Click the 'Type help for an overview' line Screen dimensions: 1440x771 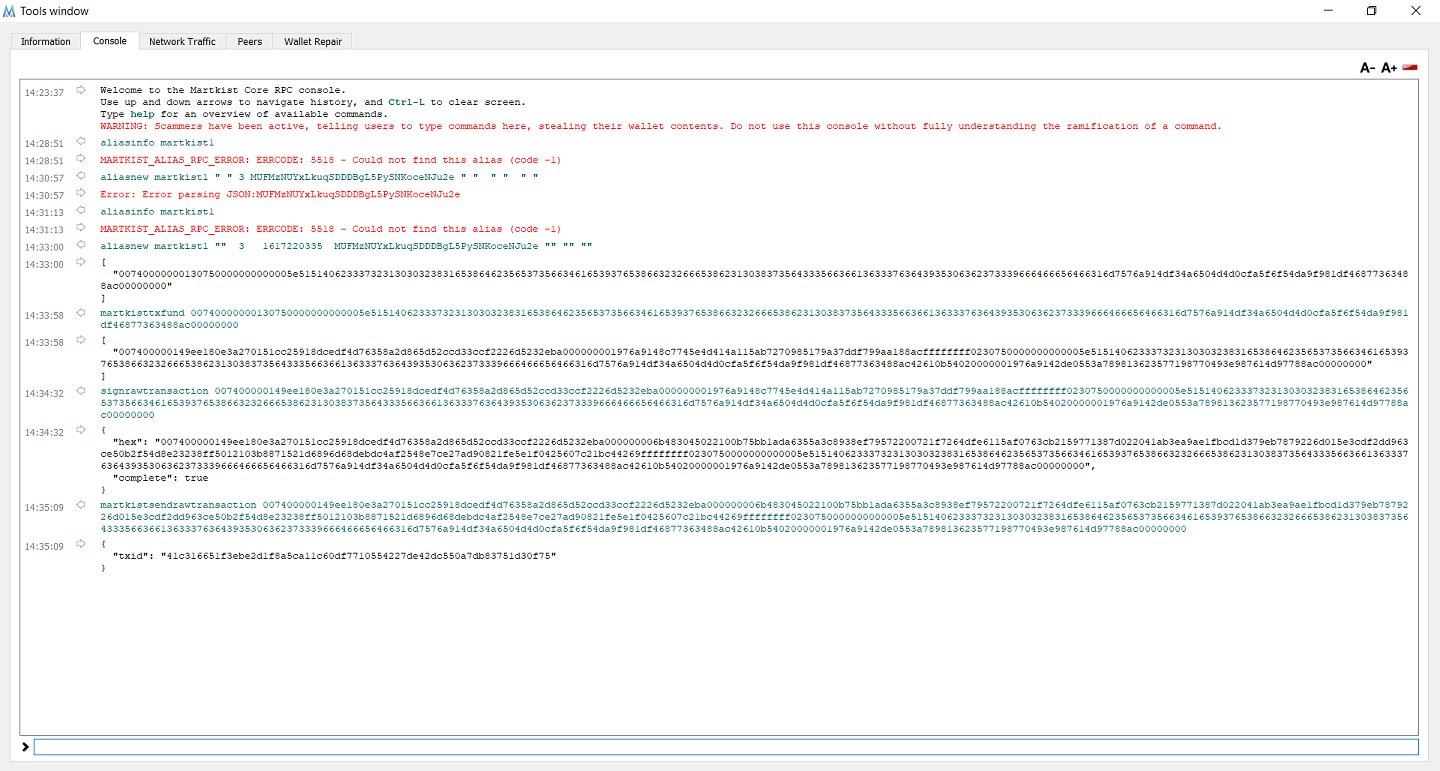(244, 114)
